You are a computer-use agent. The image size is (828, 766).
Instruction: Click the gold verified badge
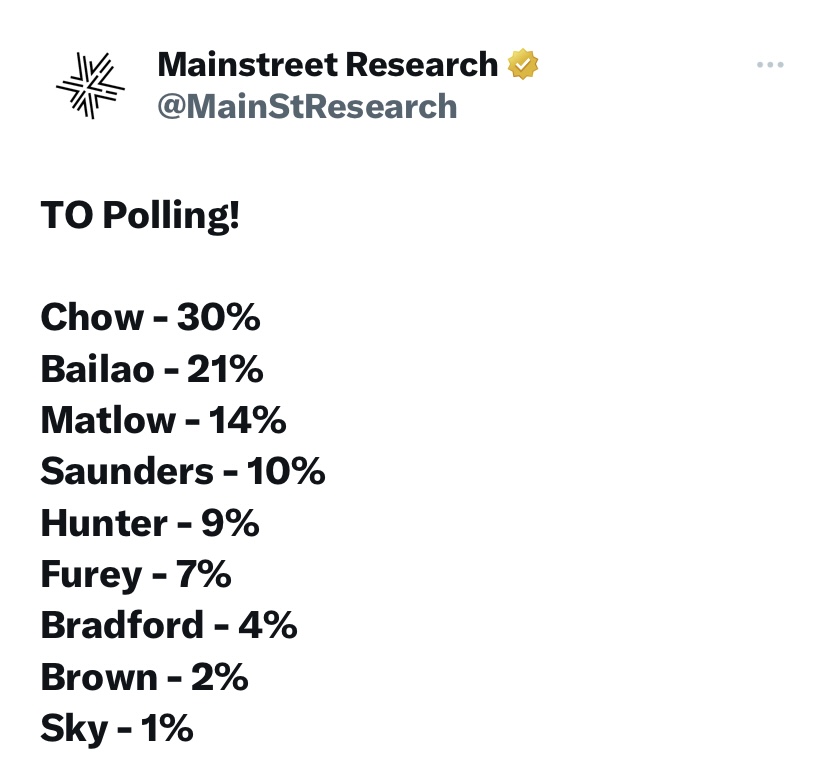[524, 65]
